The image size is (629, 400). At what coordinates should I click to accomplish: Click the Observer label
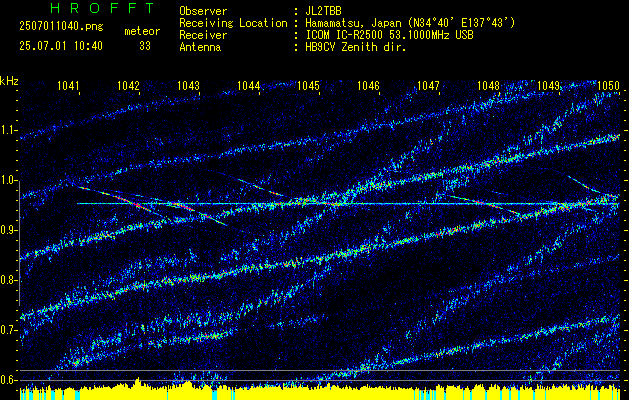point(203,11)
